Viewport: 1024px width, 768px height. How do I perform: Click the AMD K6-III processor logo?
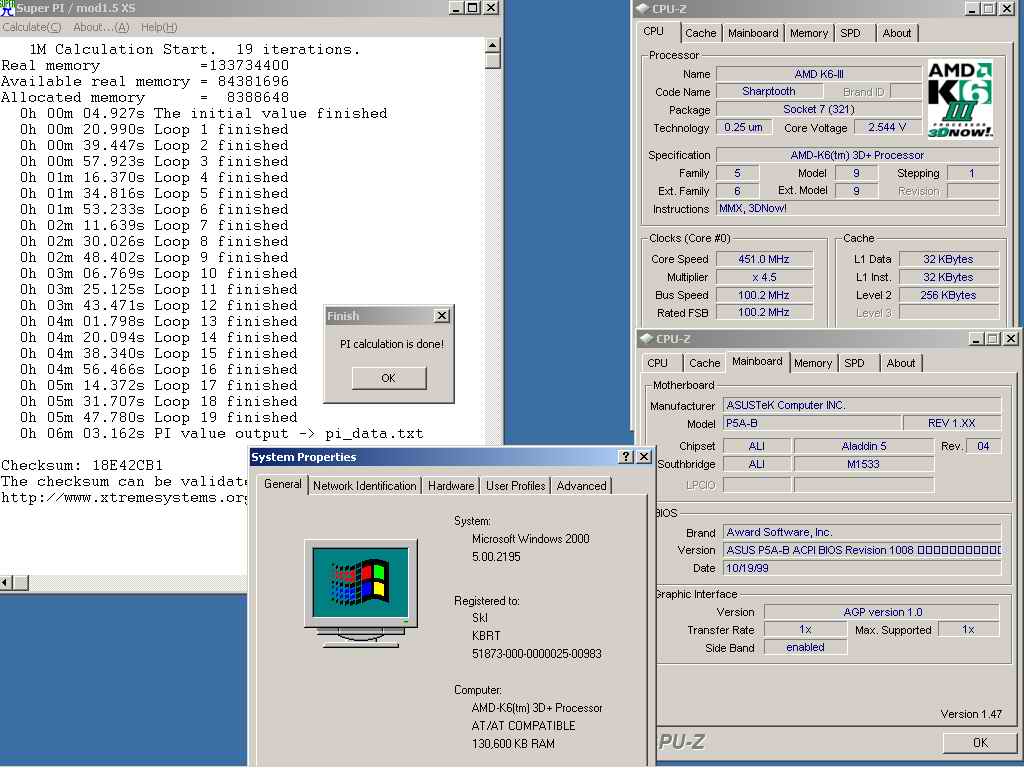click(960, 99)
